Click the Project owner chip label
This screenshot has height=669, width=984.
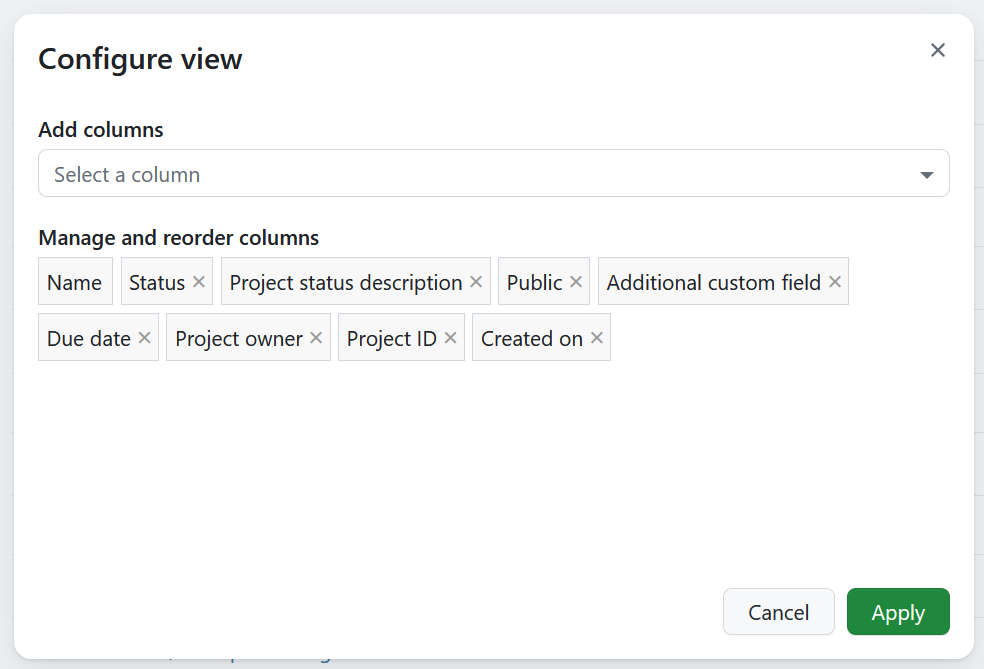(x=239, y=338)
